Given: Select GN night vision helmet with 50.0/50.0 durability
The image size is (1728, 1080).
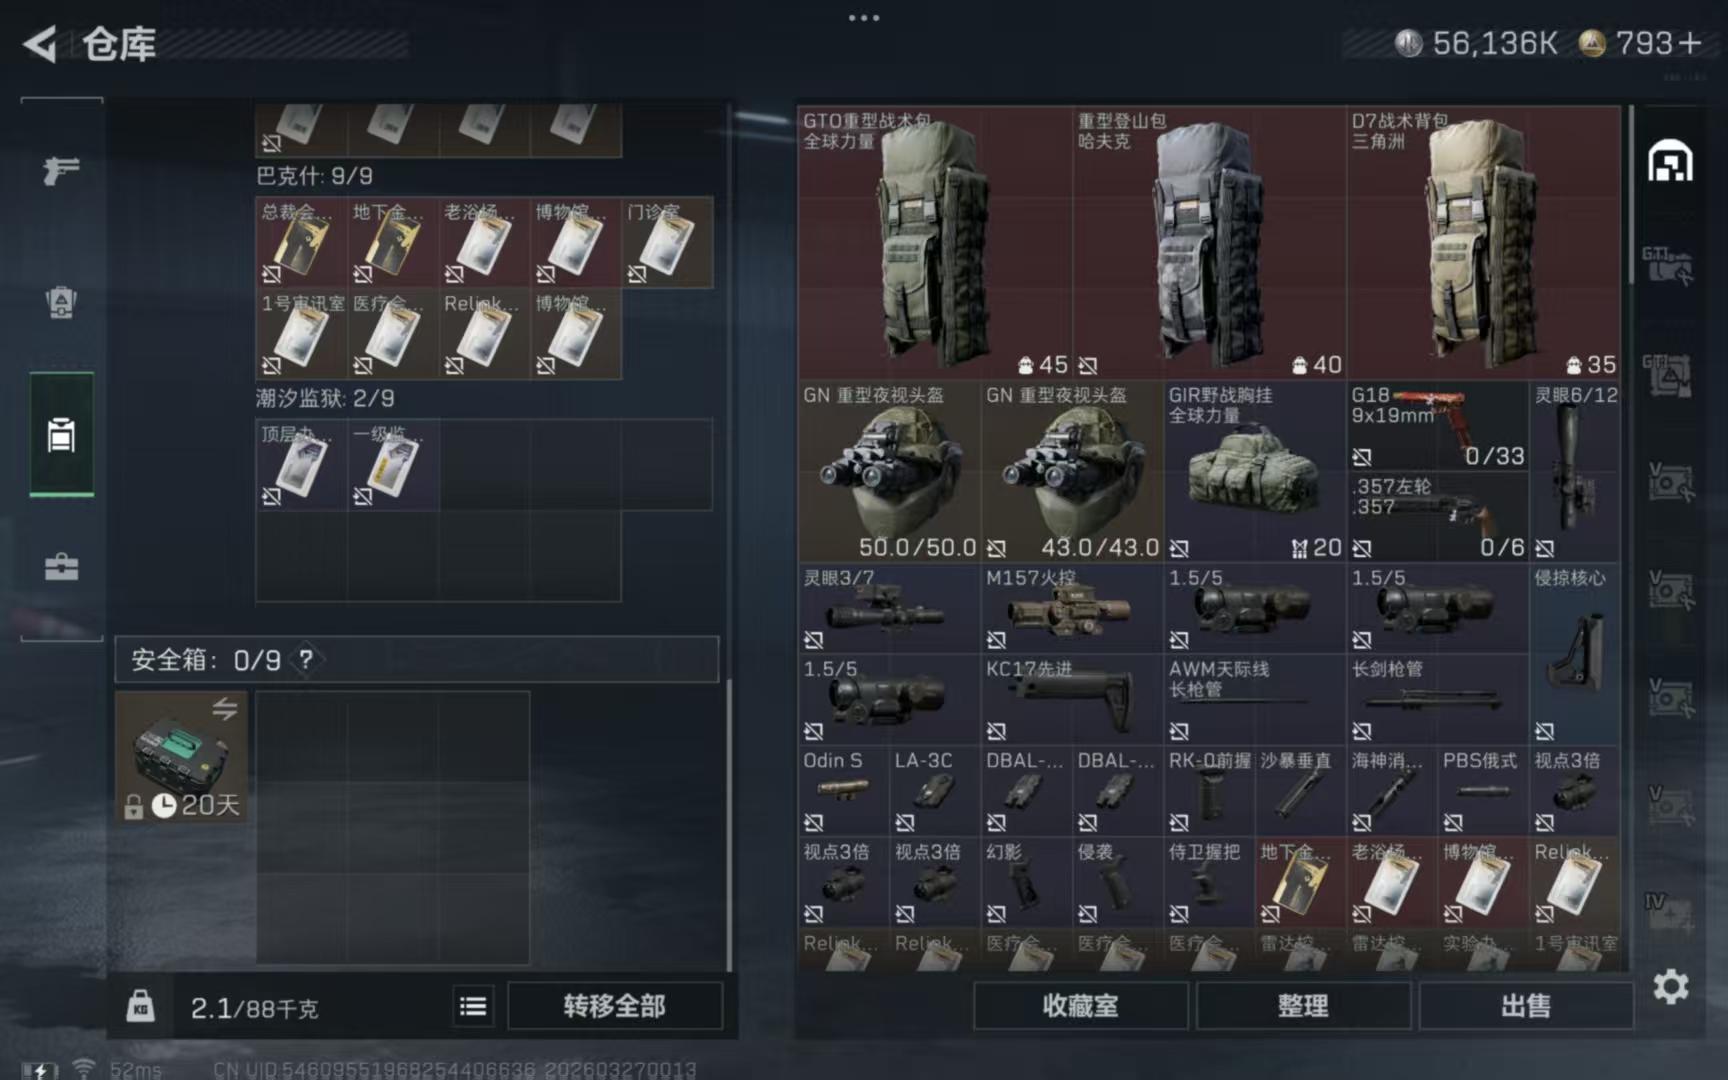Looking at the screenshot, I should pyautogui.click(x=889, y=471).
